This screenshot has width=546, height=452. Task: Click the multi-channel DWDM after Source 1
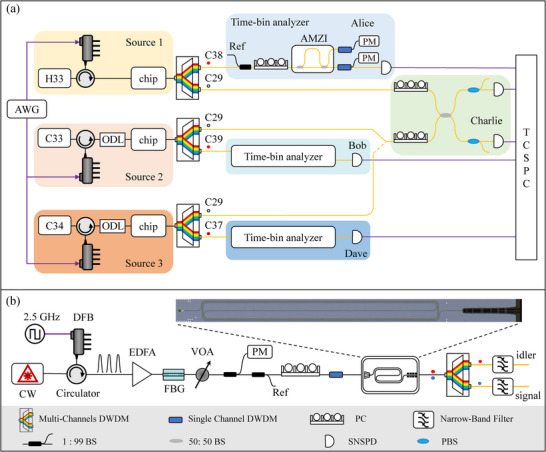click(188, 78)
